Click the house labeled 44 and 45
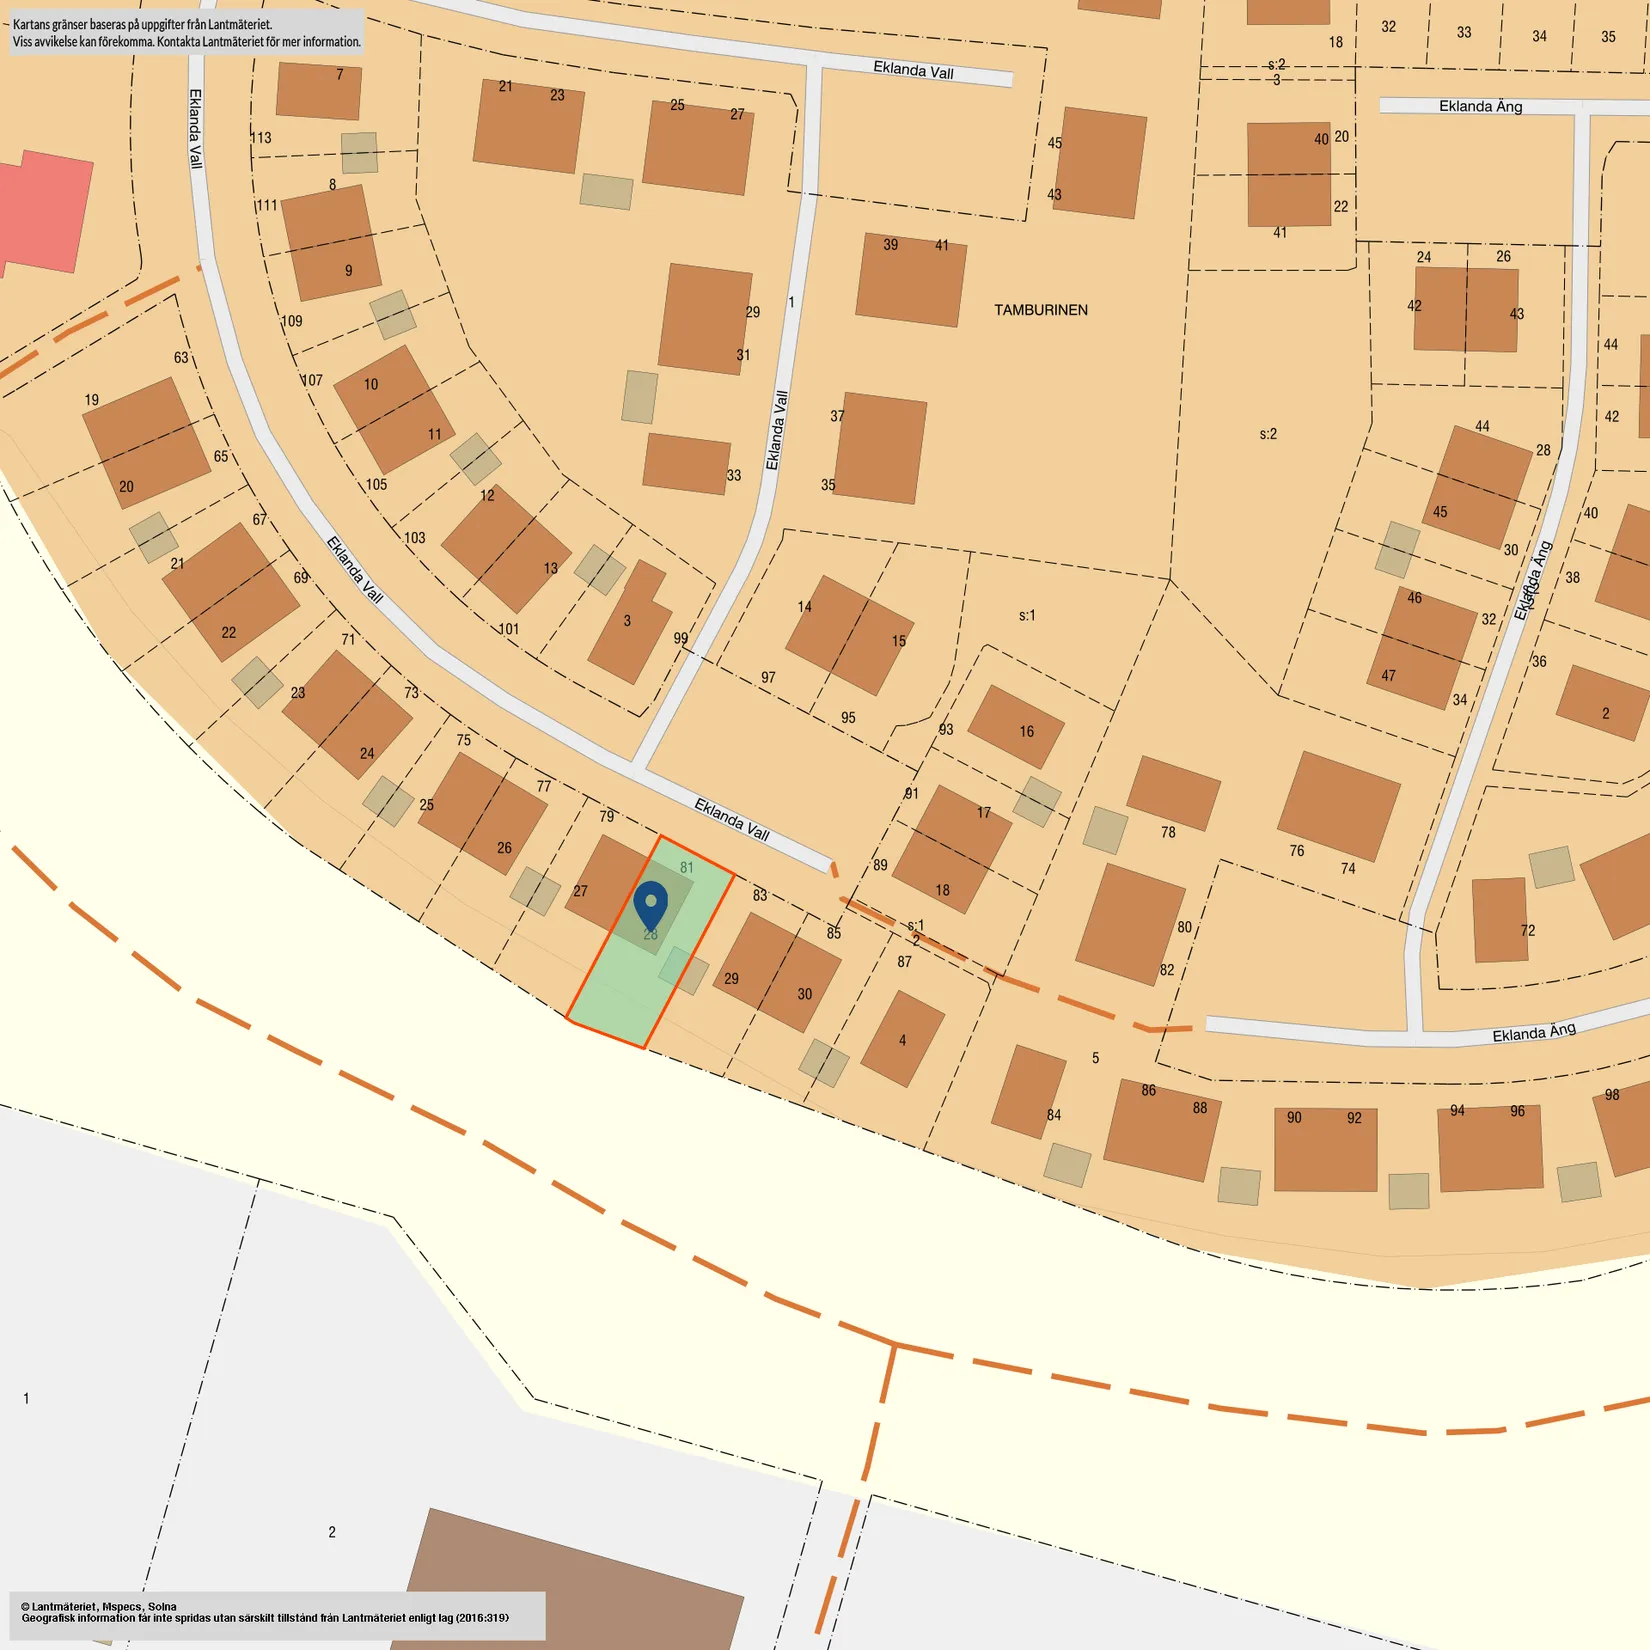The height and width of the screenshot is (1650, 1650). (1477, 487)
